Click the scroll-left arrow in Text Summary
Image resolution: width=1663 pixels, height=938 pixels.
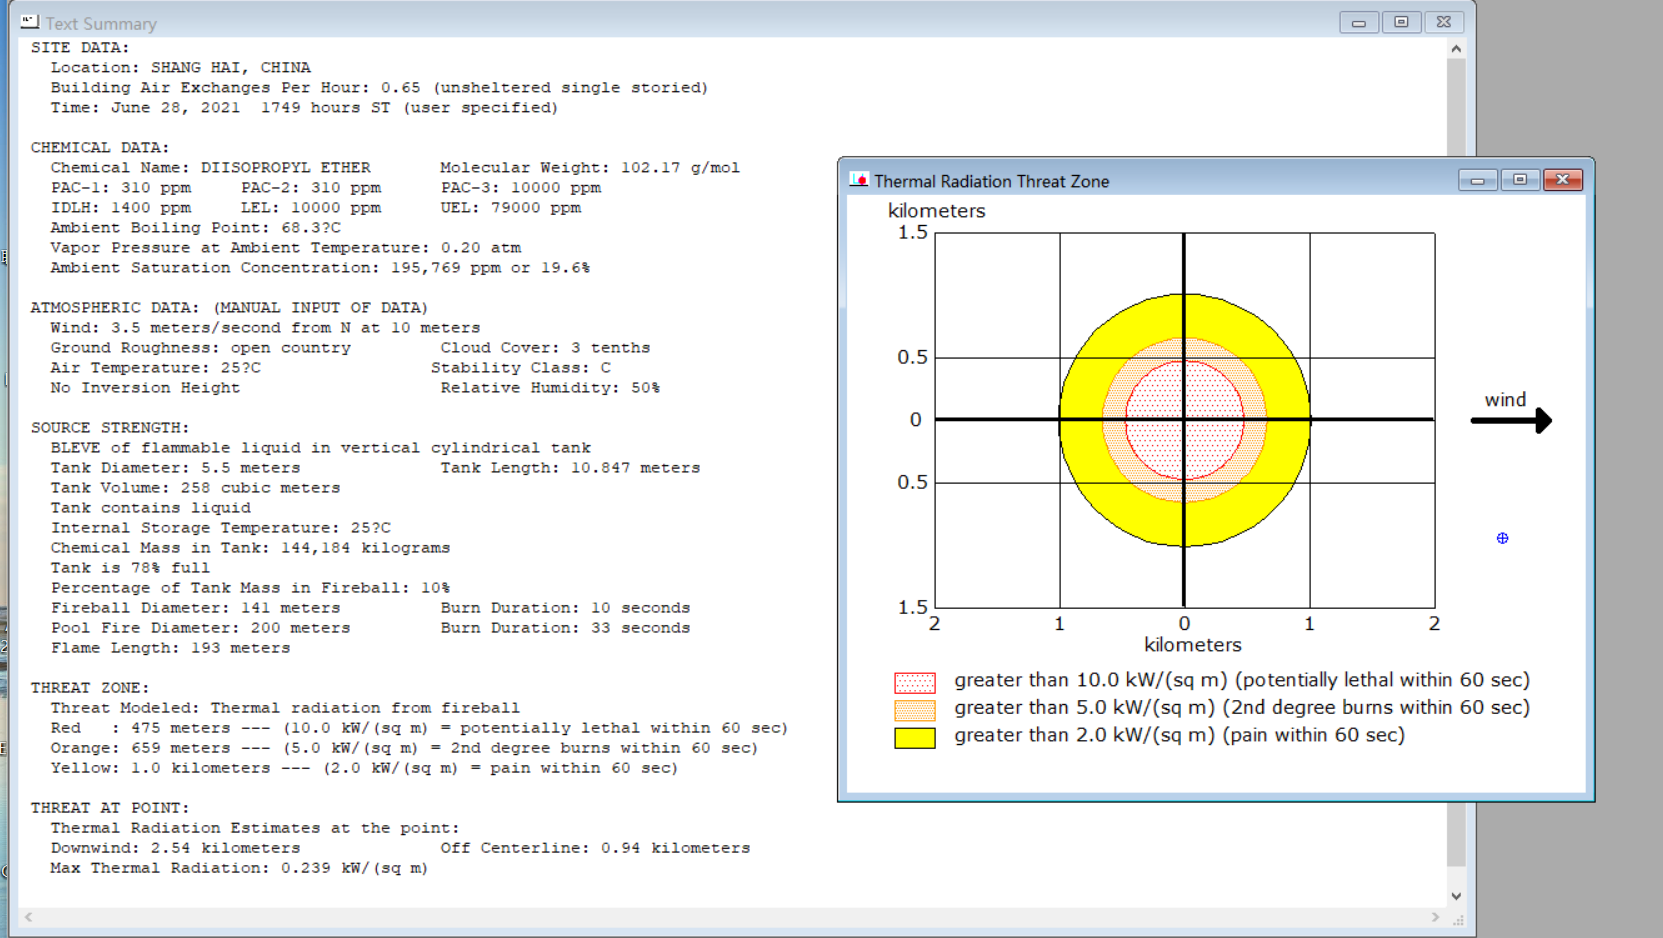coord(28,917)
